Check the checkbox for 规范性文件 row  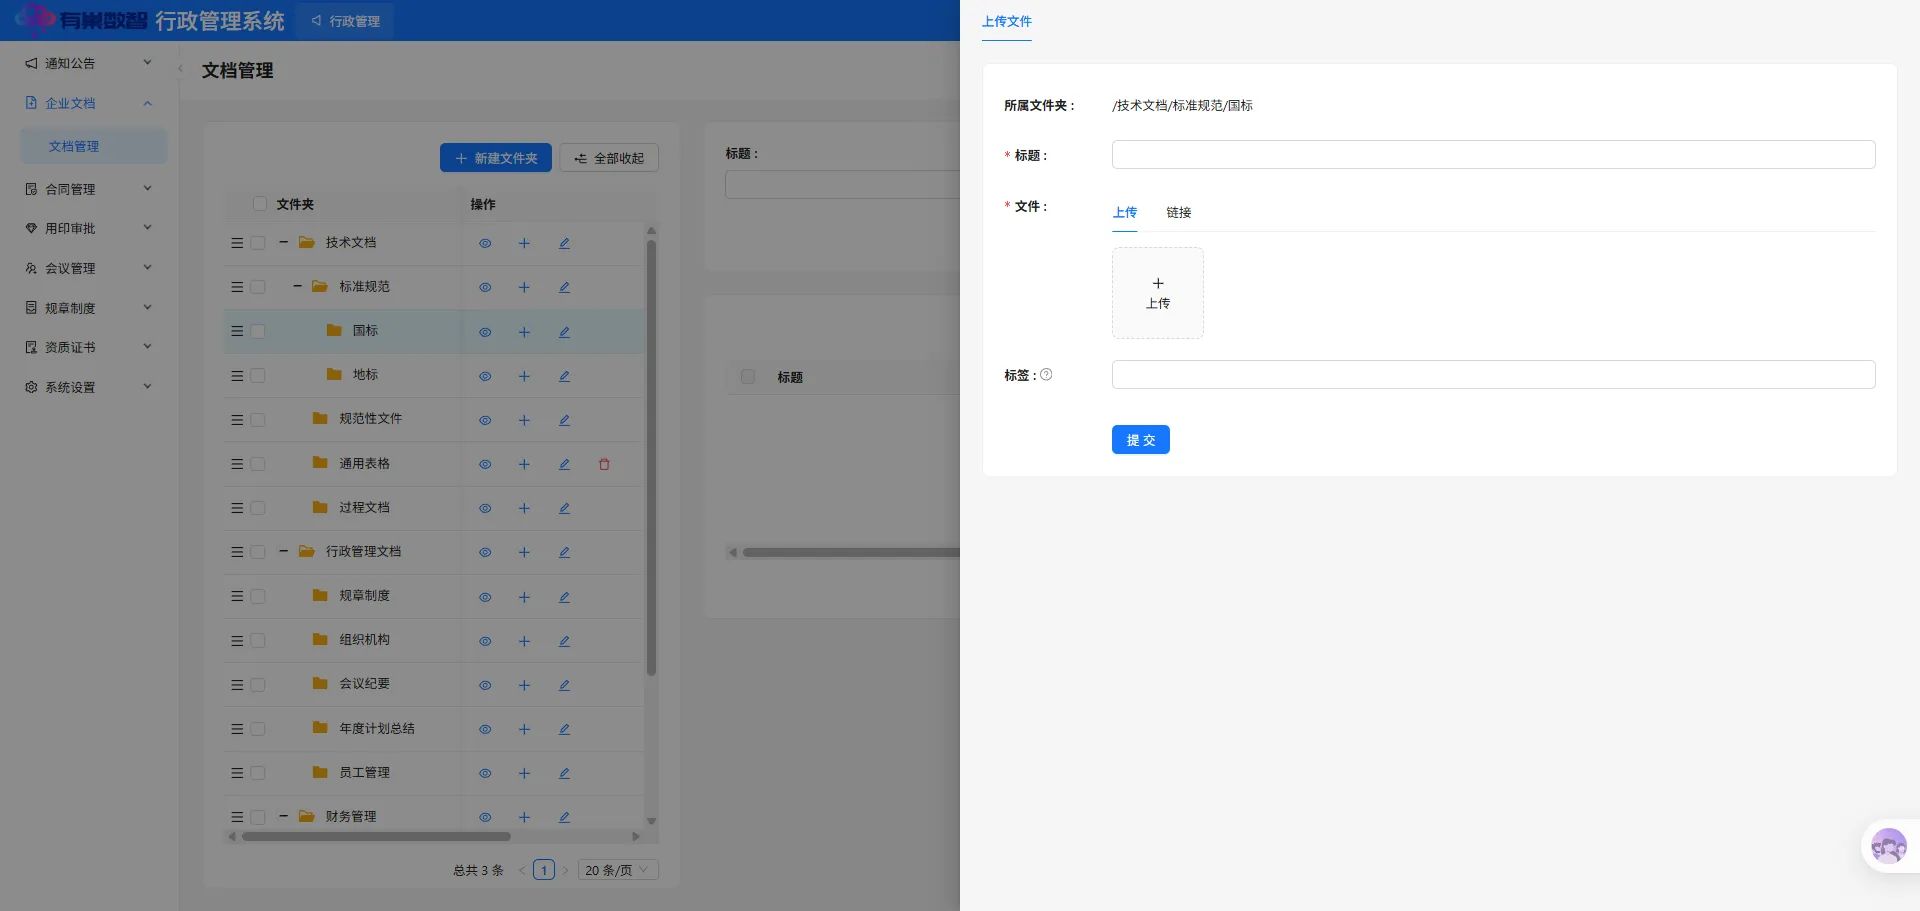click(x=258, y=420)
